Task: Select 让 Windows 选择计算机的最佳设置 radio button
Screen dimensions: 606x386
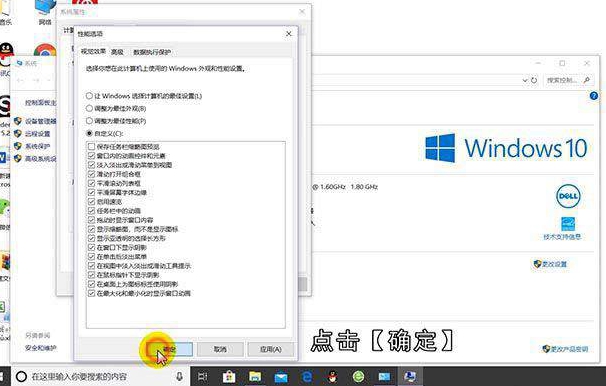Action: (x=89, y=95)
